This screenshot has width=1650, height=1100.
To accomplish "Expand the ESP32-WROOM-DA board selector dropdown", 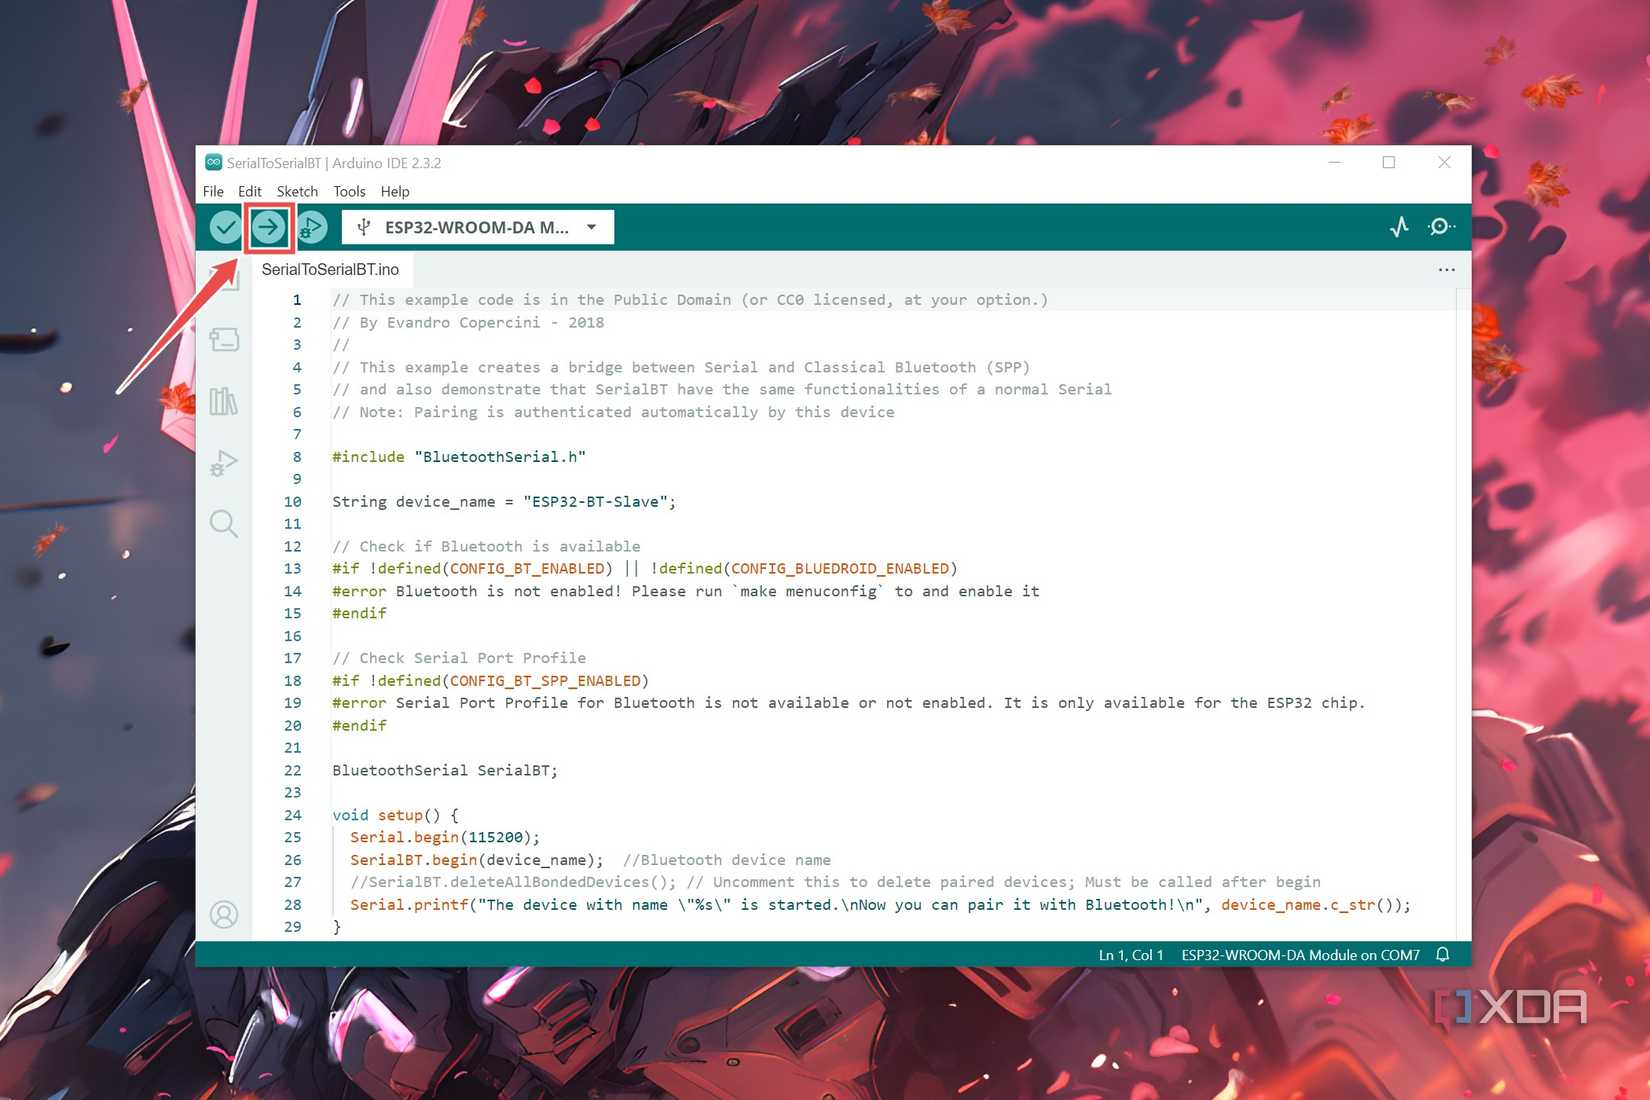I will point(478,227).
